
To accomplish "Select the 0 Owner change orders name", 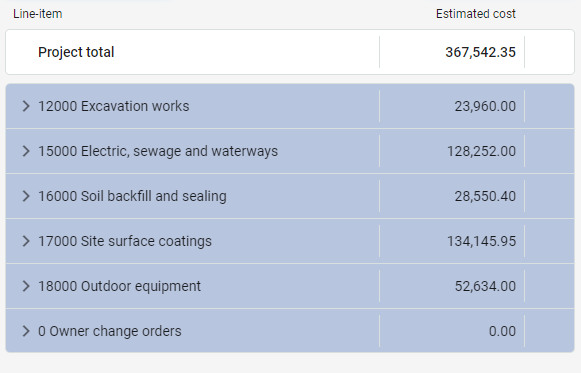I will point(110,331).
